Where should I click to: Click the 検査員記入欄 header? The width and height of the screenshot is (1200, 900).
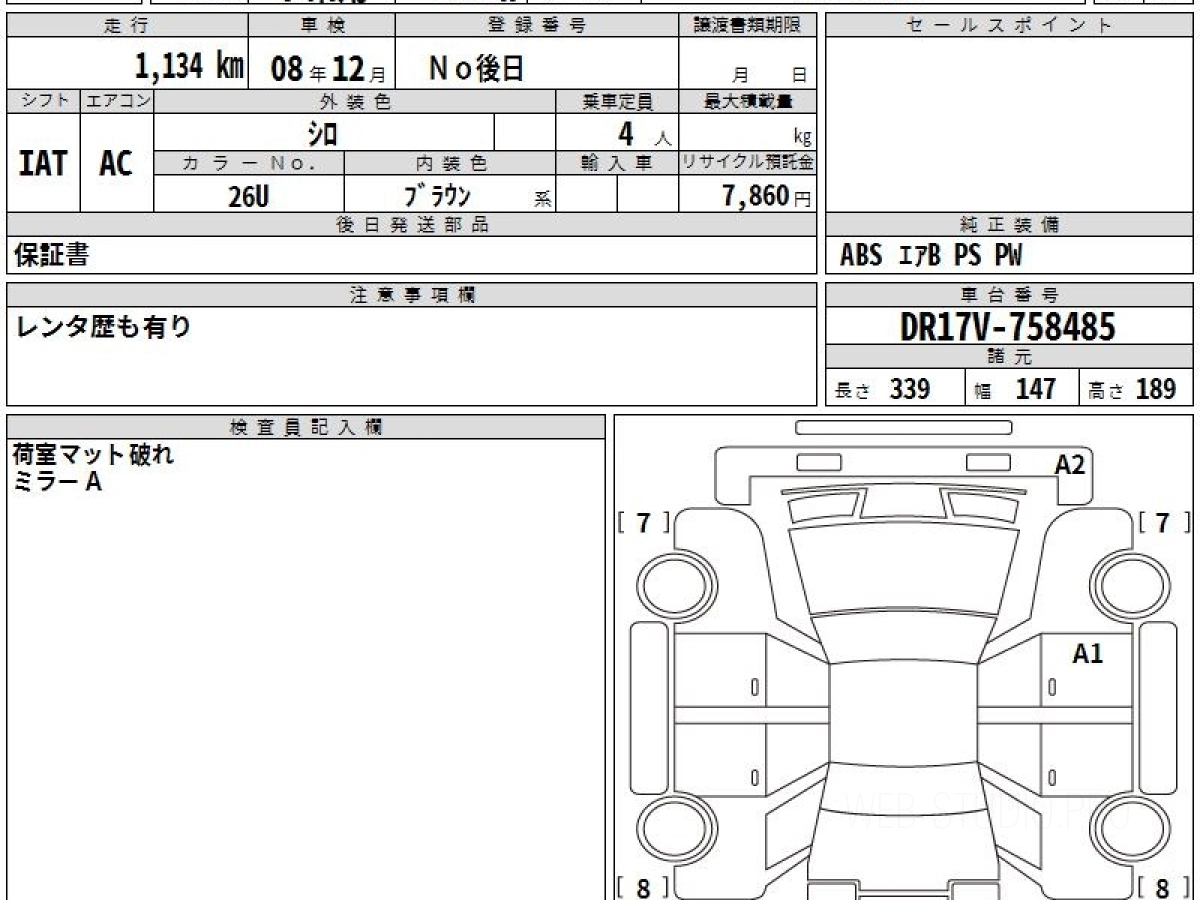pyautogui.click(x=306, y=426)
